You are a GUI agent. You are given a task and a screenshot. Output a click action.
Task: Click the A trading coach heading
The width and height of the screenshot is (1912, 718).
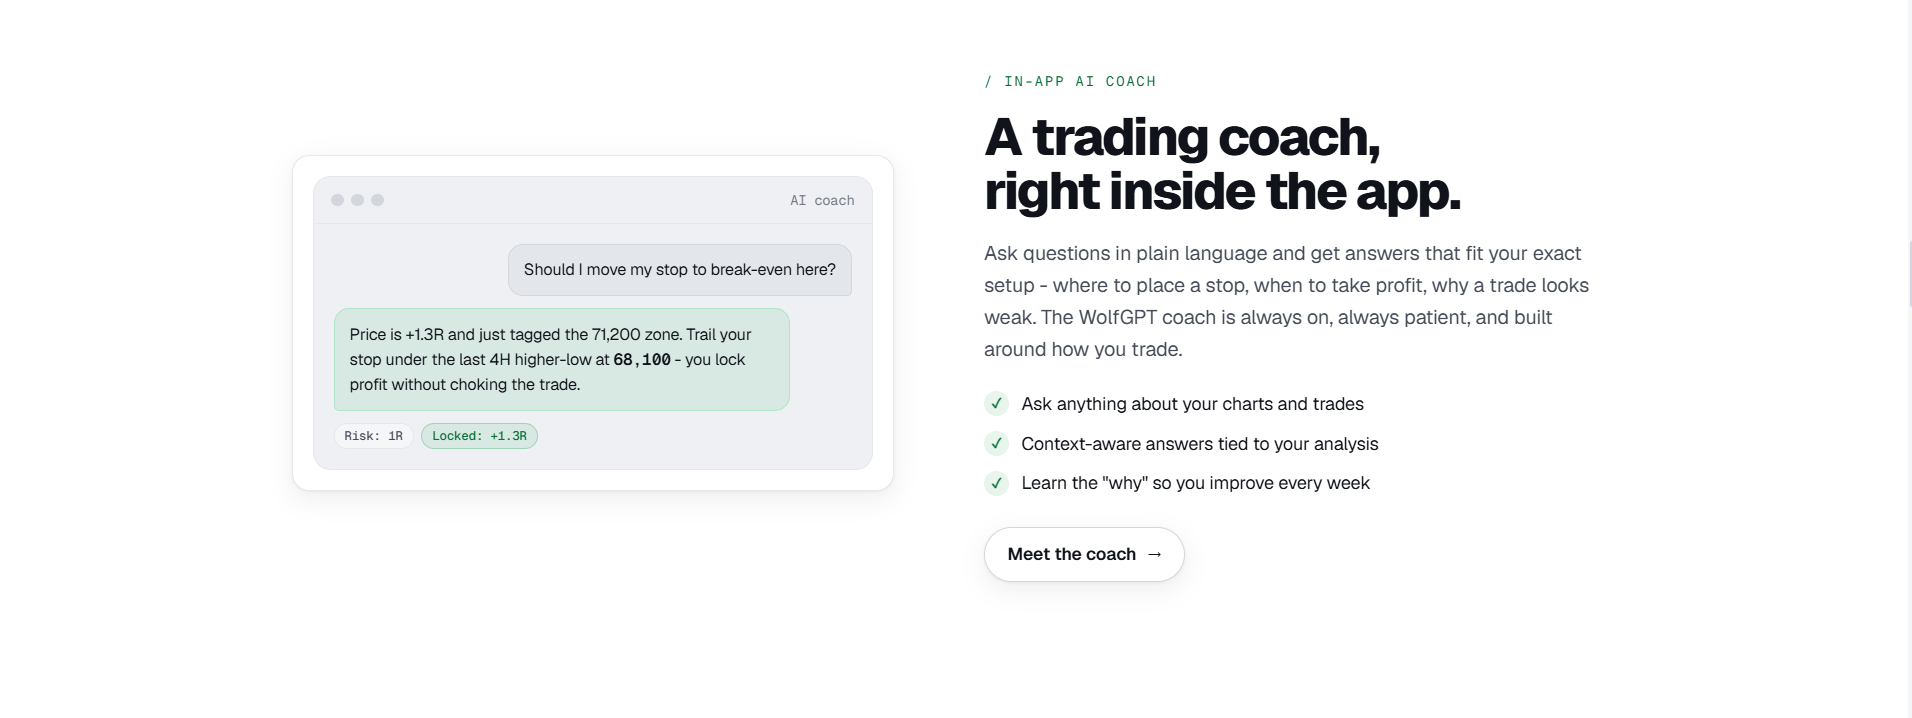[1222, 164]
